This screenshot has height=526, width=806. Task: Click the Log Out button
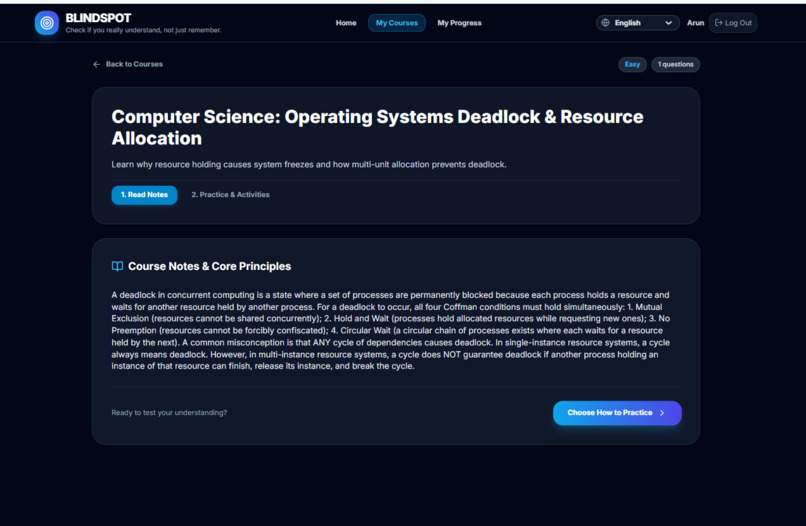point(733,23)
